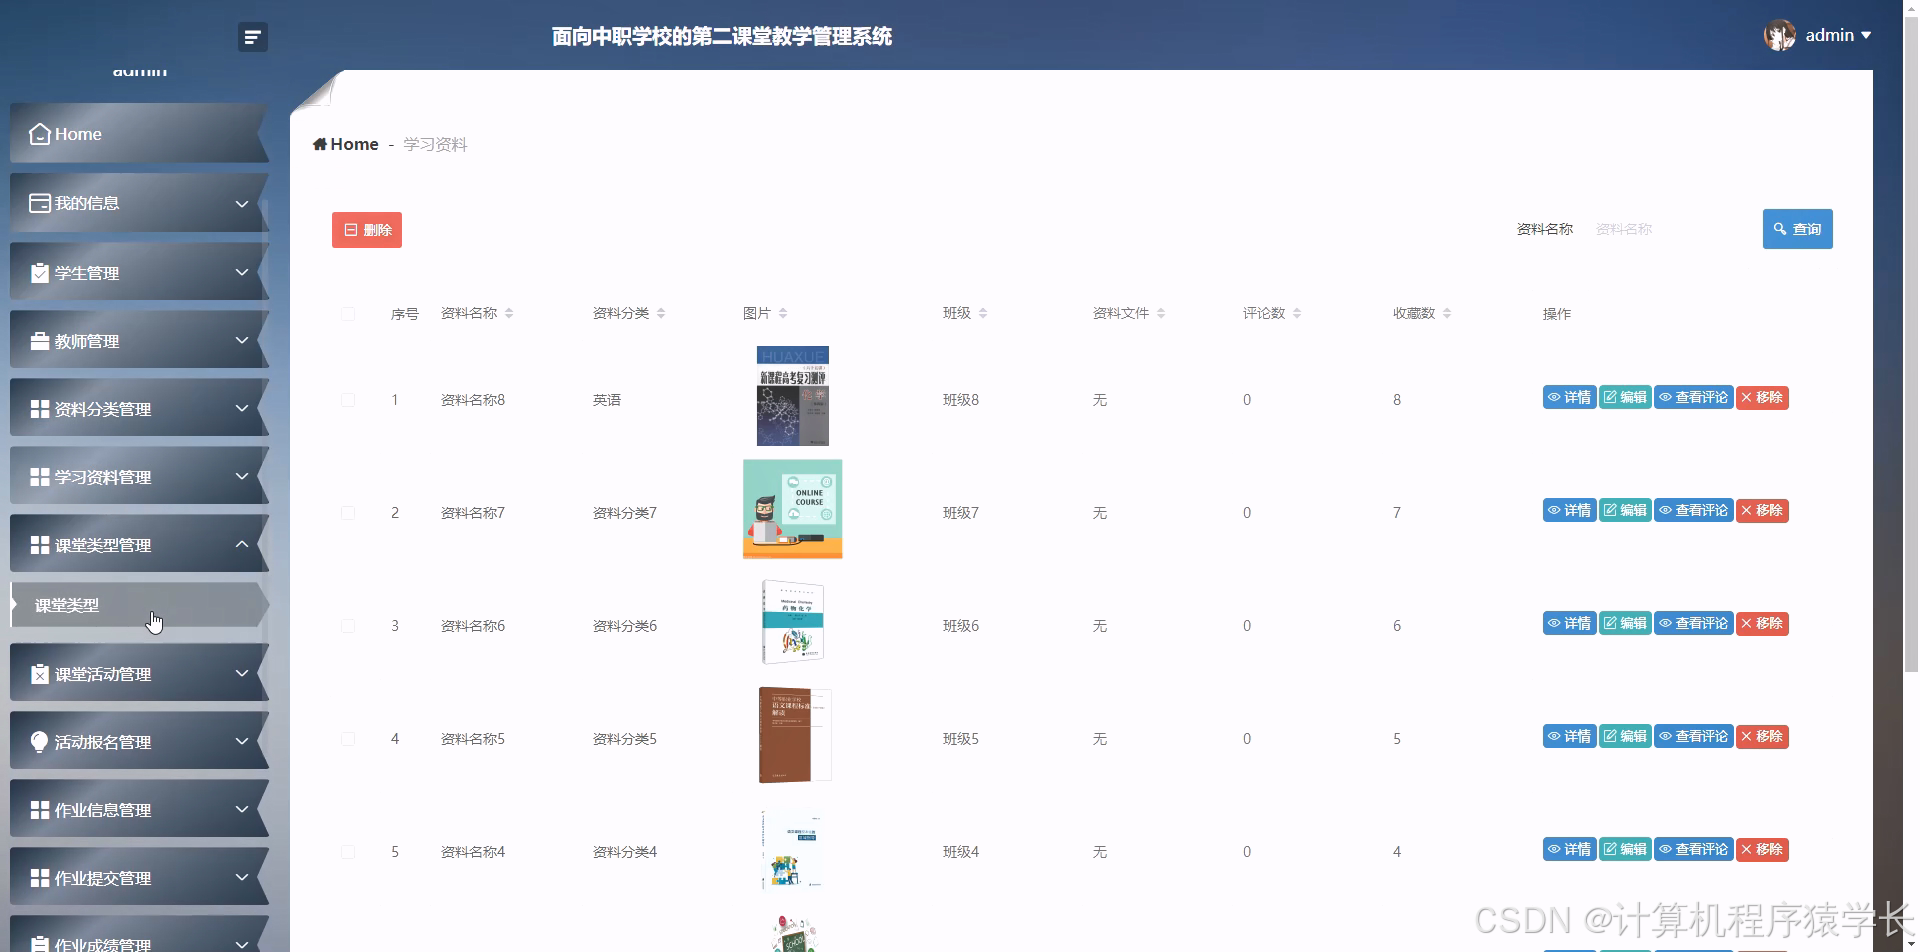
Task: Click 编辑 for 资料名称7 row
Action: coord(1625,511)
